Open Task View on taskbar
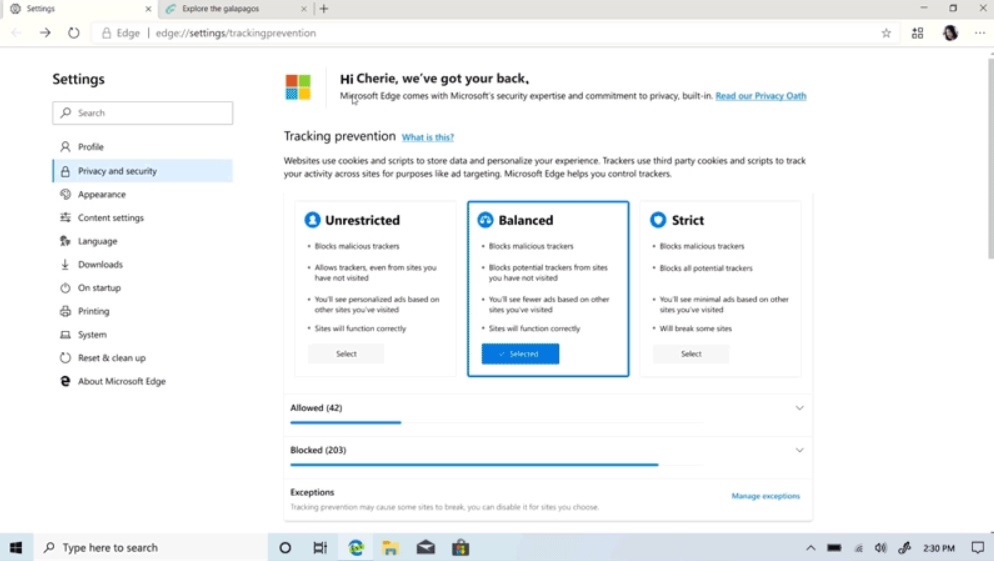This screenshot has width=994, height=561. coord(320,548)
